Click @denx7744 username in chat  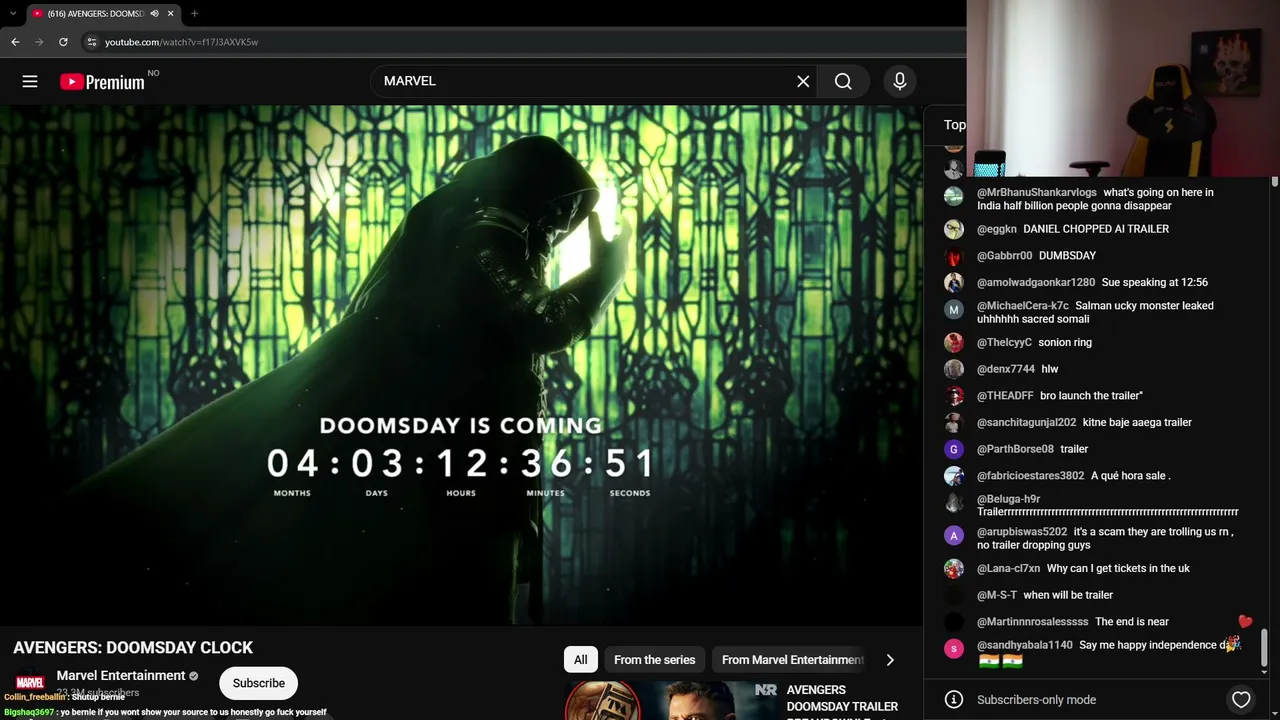click(x=1006, y=369)
